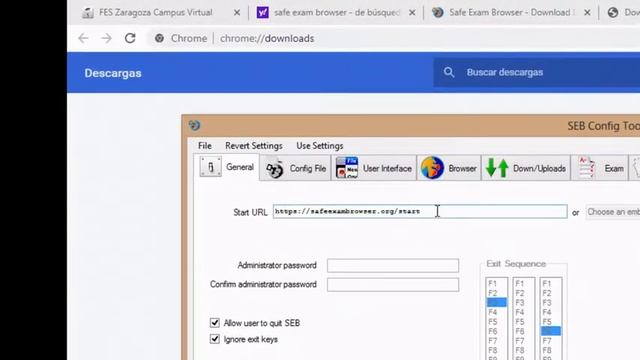The image size is (640, 360).
Task: Click the SEB Config Tool title bar icon
Action: pos(195,125)
